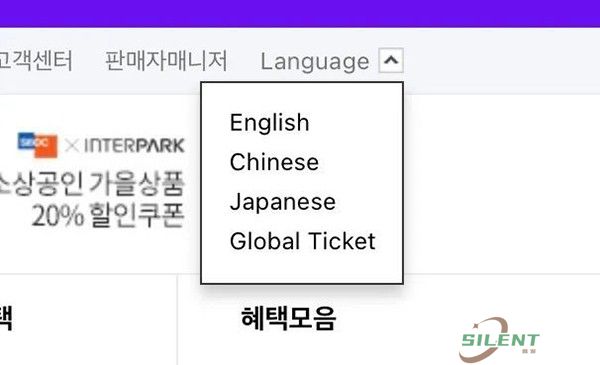Open the 소상공인 가을상품 banner text
The width and height of the screenshot is (600, 365).
[x=92, y=184]
